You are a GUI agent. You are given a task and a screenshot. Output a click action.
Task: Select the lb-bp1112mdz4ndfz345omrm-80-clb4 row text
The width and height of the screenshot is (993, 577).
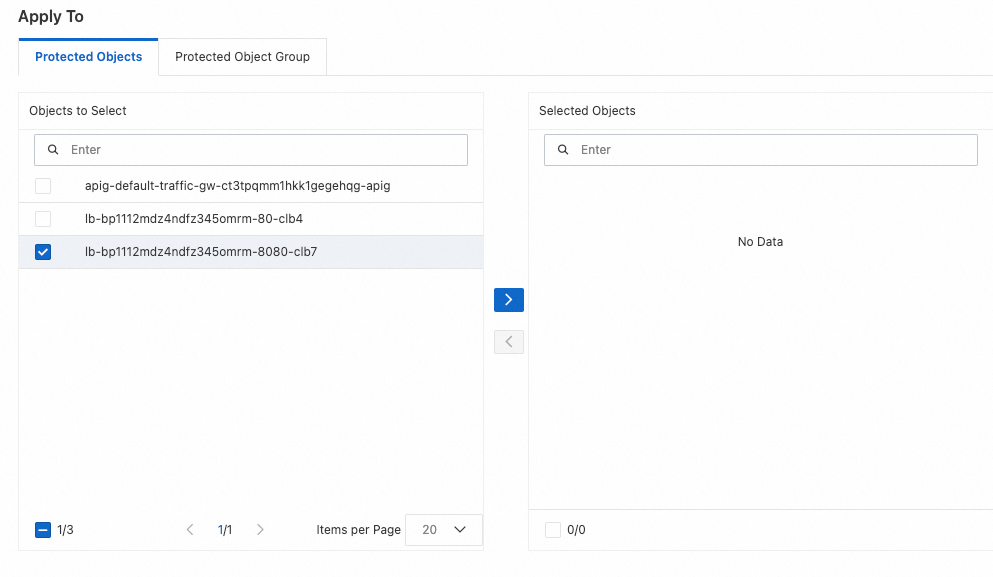(194, 219)
